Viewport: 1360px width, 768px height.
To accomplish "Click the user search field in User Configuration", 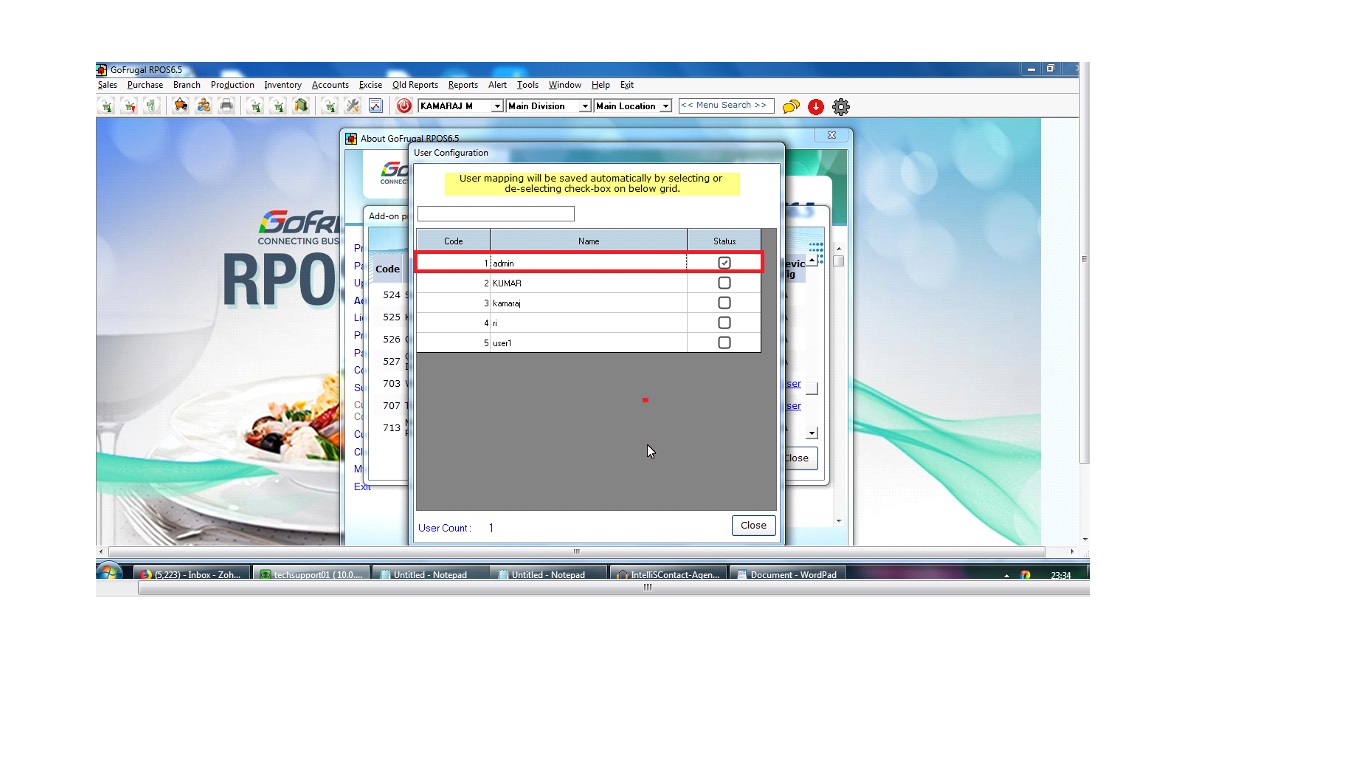I will tap(496, 214).
